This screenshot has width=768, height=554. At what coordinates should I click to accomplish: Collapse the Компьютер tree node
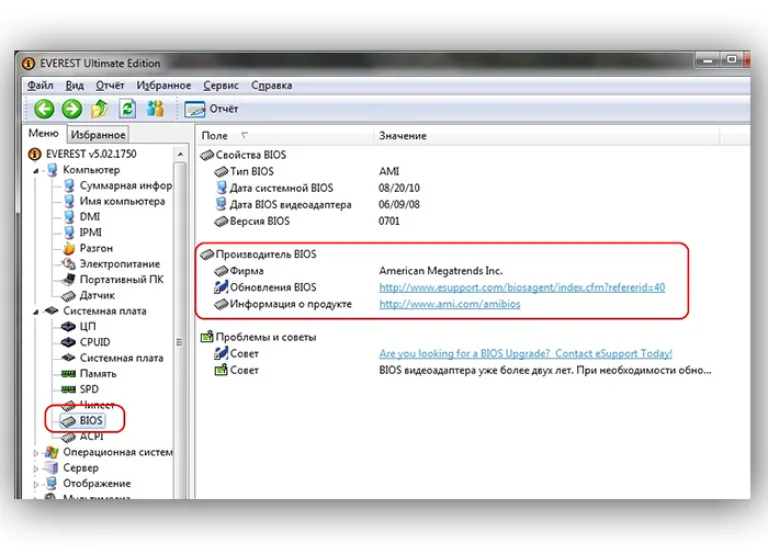(x=36, y=171)
